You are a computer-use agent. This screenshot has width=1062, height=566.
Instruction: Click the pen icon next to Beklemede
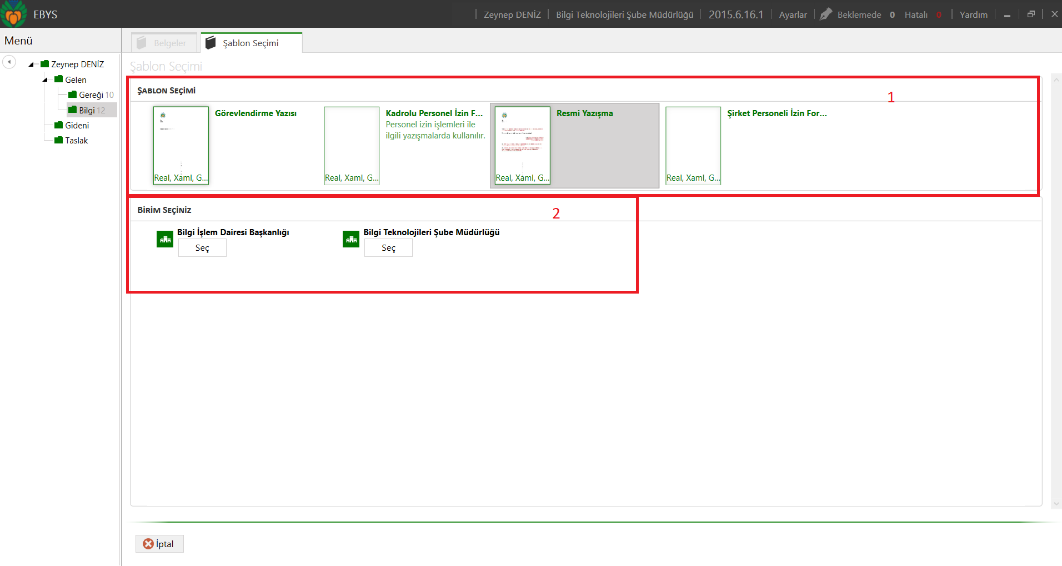coord(826,14)
